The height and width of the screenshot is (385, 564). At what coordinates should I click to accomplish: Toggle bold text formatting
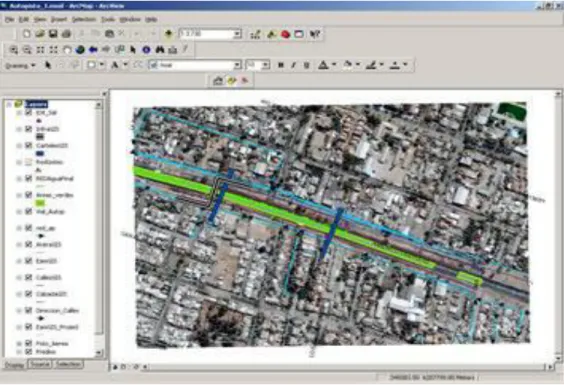click(281, 65)
